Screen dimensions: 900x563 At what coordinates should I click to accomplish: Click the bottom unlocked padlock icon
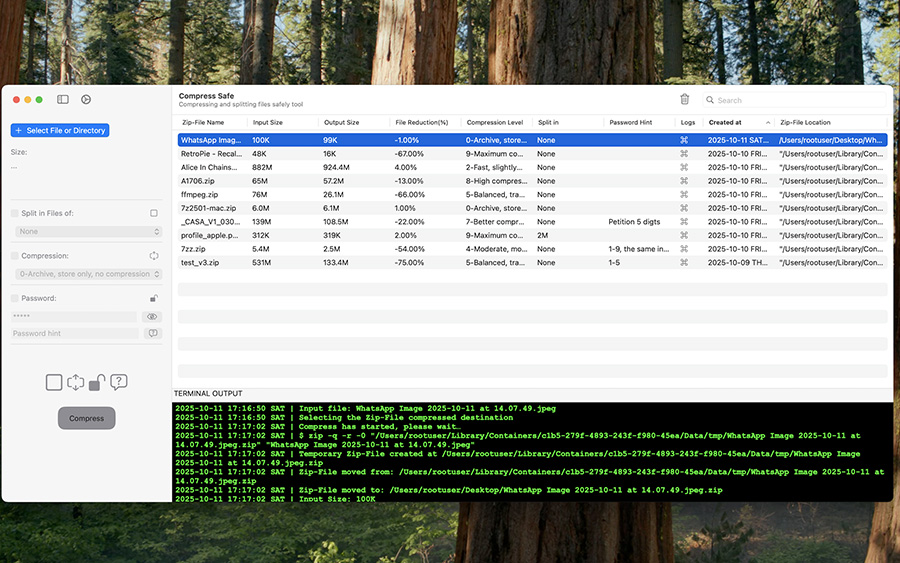click(x=97, y=382)
